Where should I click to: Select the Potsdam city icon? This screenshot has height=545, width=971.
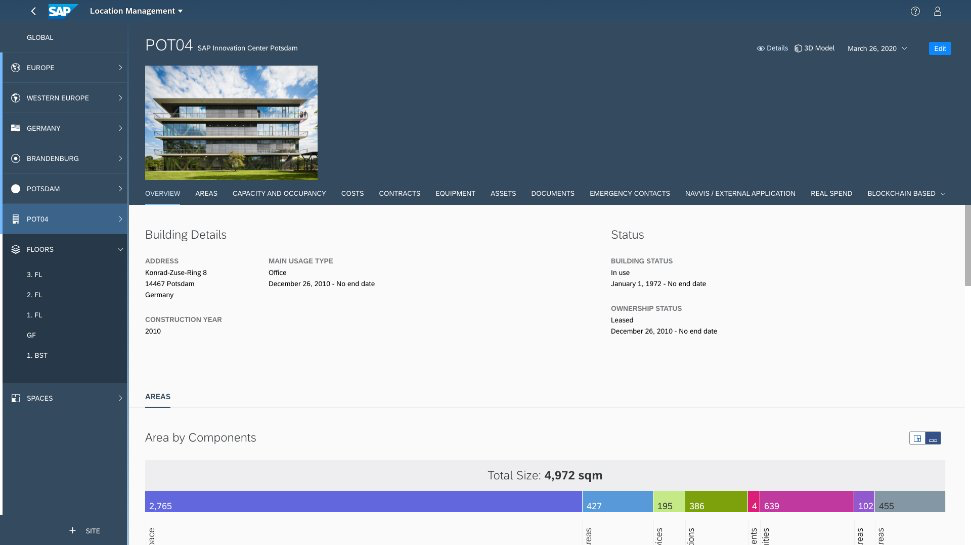15,189
